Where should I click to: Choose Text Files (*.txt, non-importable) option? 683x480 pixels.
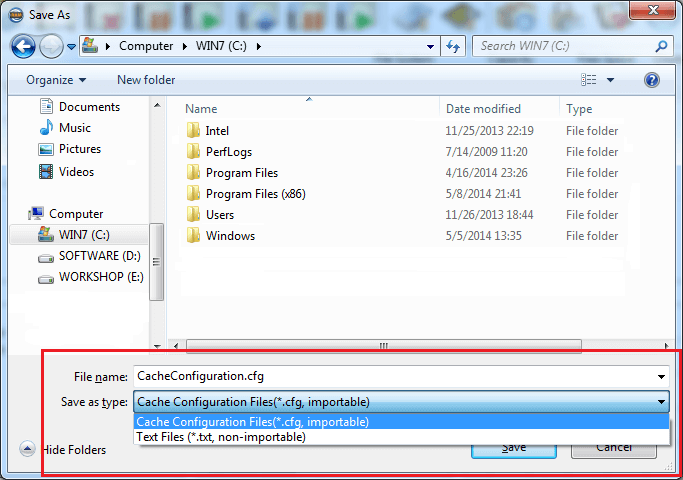point(401,436)
